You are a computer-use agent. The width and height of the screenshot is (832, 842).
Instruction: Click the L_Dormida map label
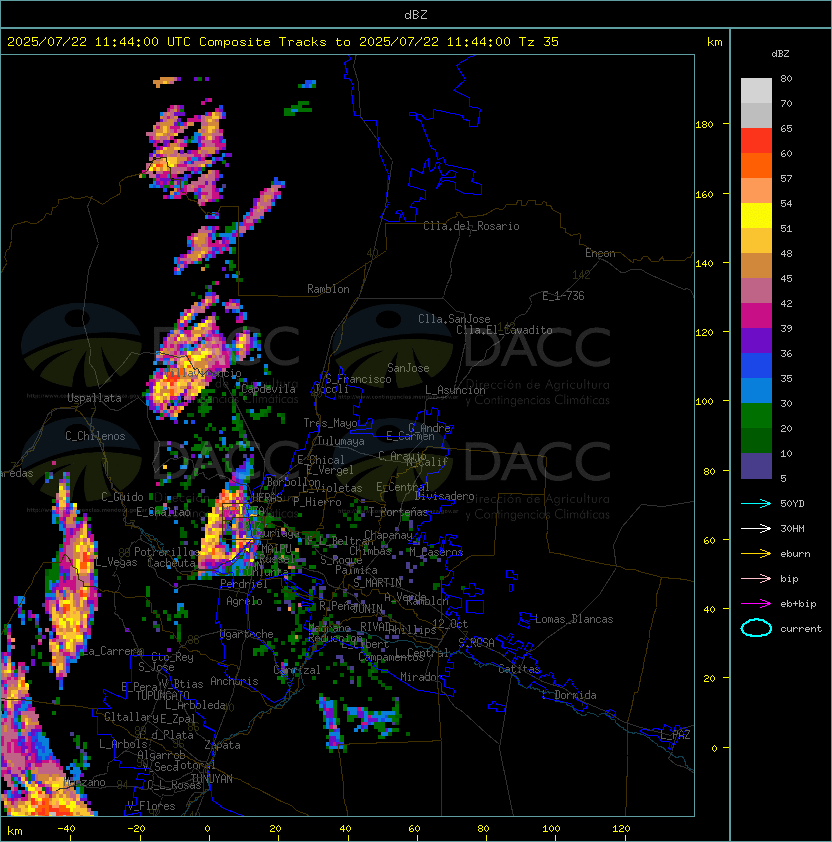(x=569, y=695)
